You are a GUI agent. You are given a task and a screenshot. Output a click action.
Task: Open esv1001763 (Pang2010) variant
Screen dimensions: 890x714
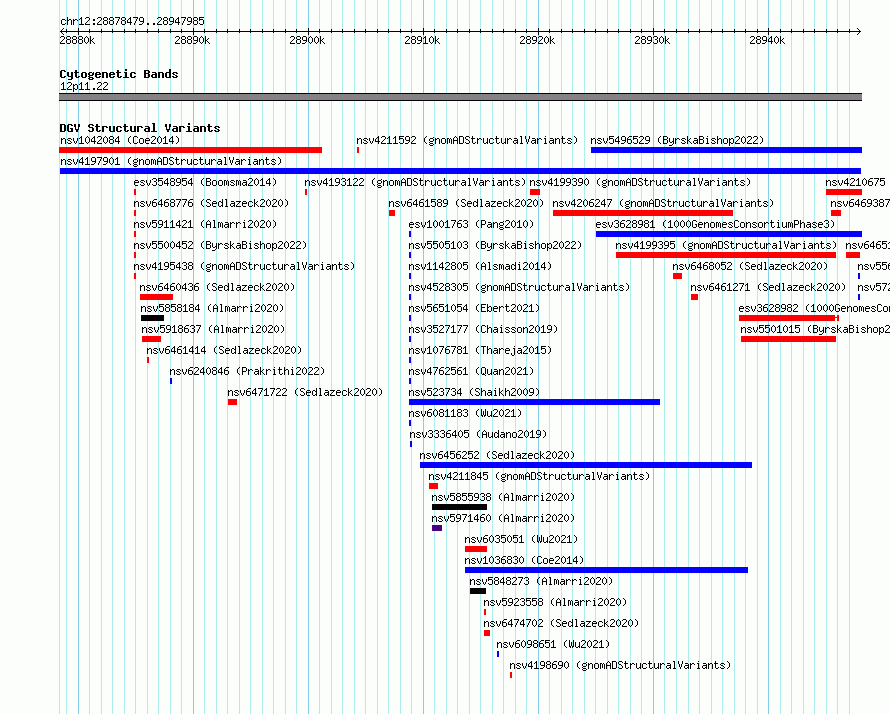coord(471,224)
